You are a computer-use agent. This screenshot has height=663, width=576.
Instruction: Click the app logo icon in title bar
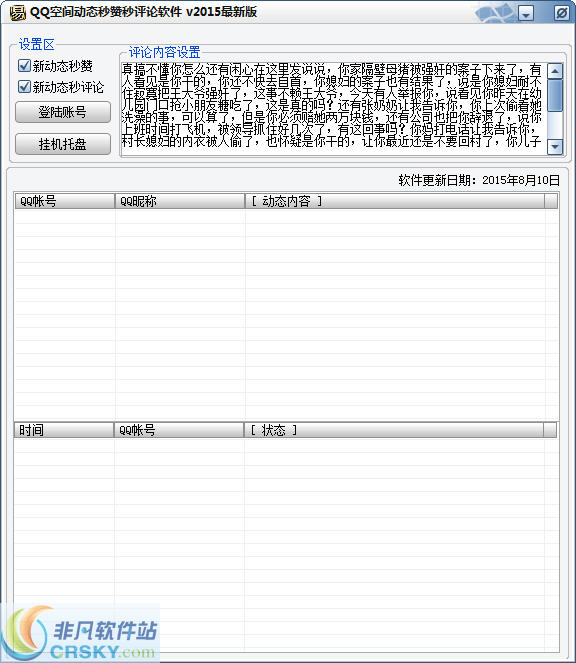click(x=17, y=13)
